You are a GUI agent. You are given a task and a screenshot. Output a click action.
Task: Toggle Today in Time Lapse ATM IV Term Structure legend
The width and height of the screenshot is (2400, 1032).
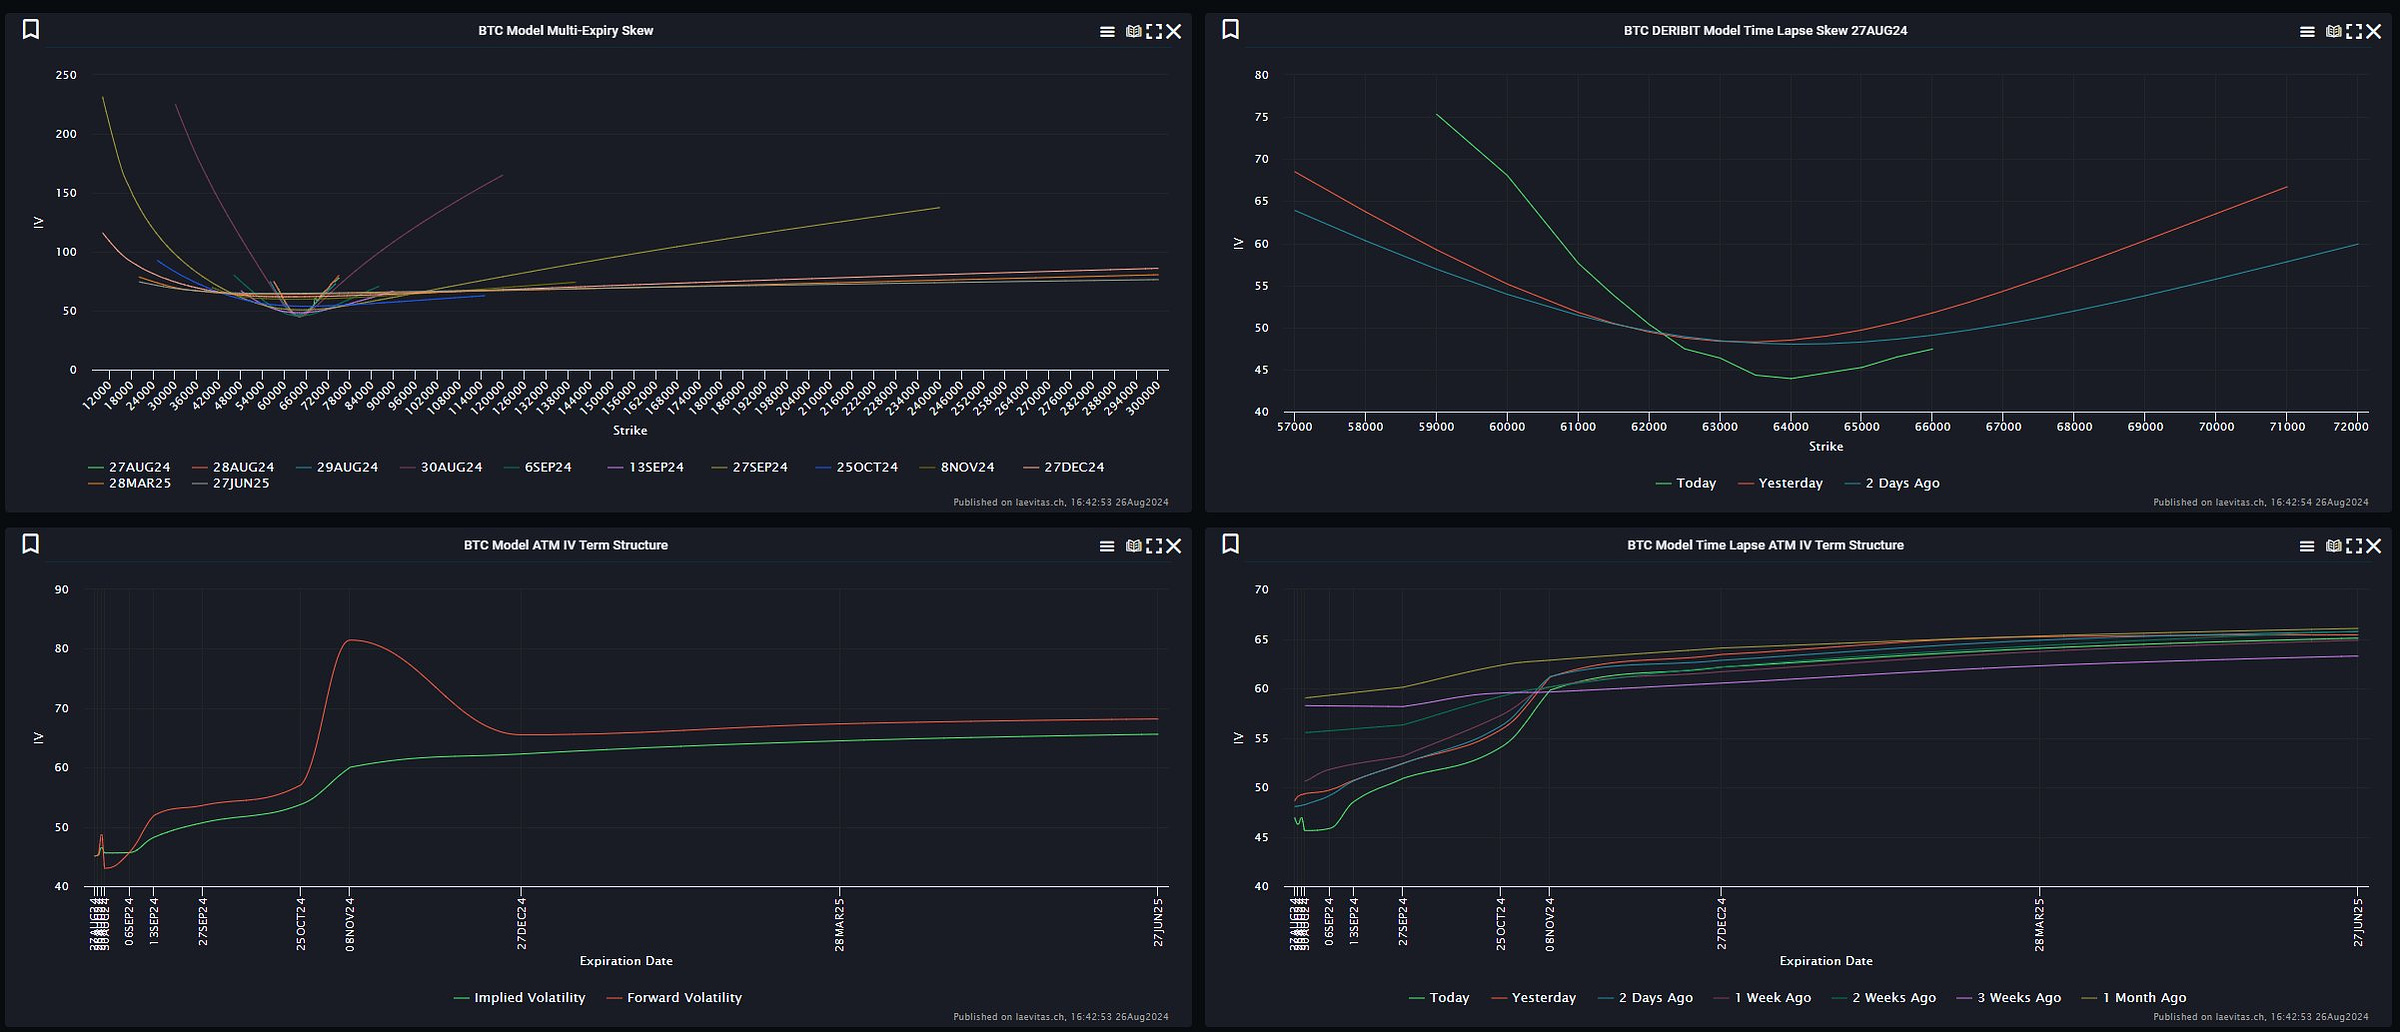point(1439,997)
